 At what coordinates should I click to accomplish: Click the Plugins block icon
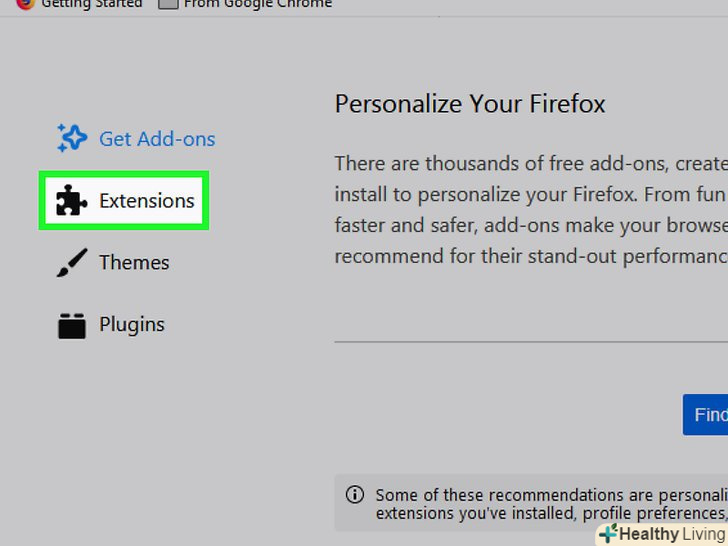pyautogui.click(x=71, y=325)
